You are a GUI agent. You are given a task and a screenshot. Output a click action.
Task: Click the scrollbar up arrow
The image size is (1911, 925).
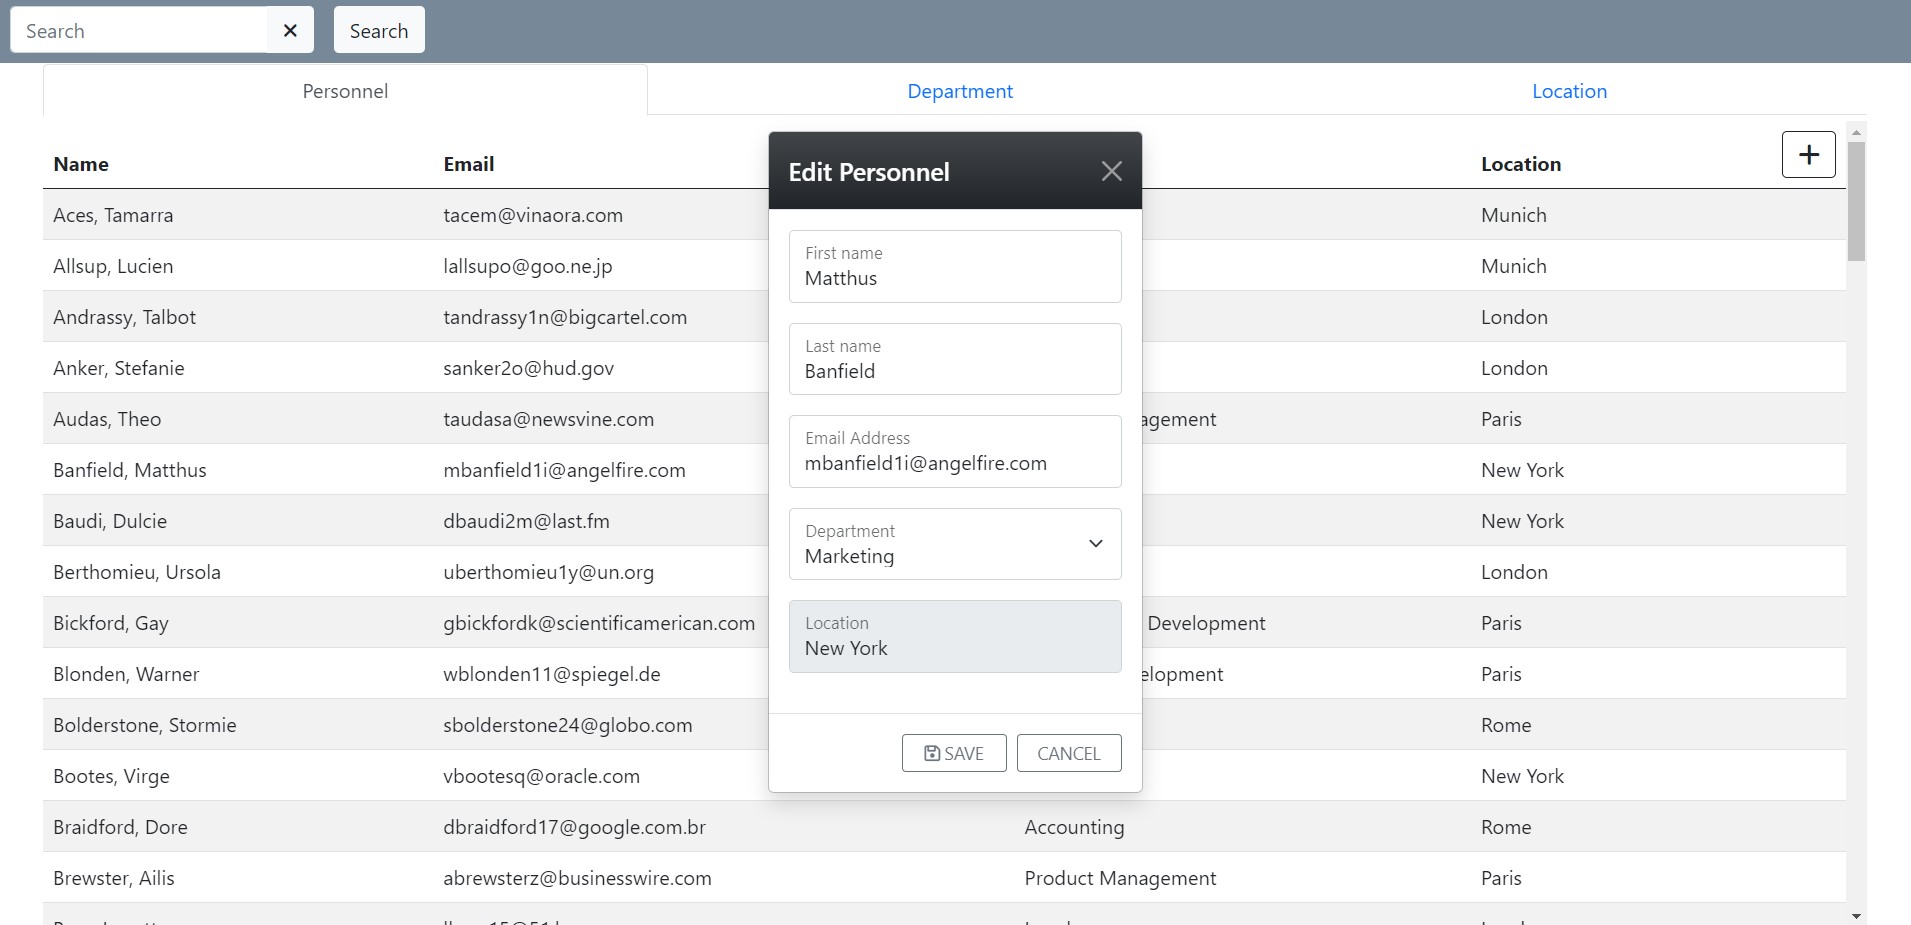point(1856,132)
